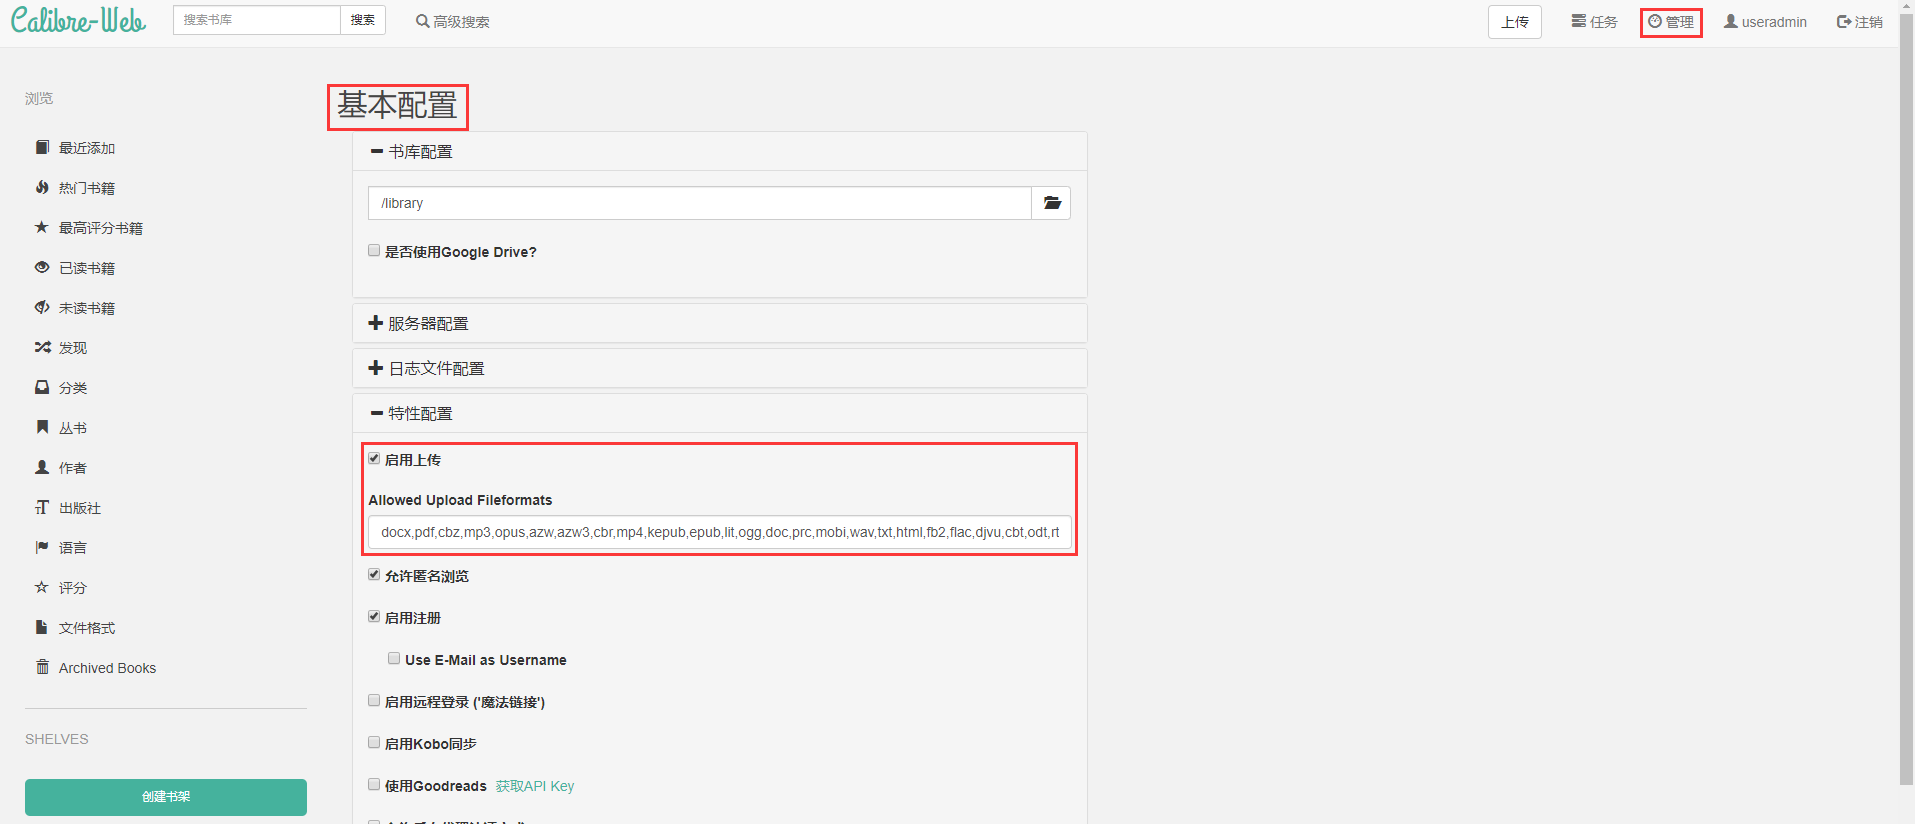Click the Allowed Upload Fileformats text field
Screen dimensions: 1915x824
tap(719, 532)
